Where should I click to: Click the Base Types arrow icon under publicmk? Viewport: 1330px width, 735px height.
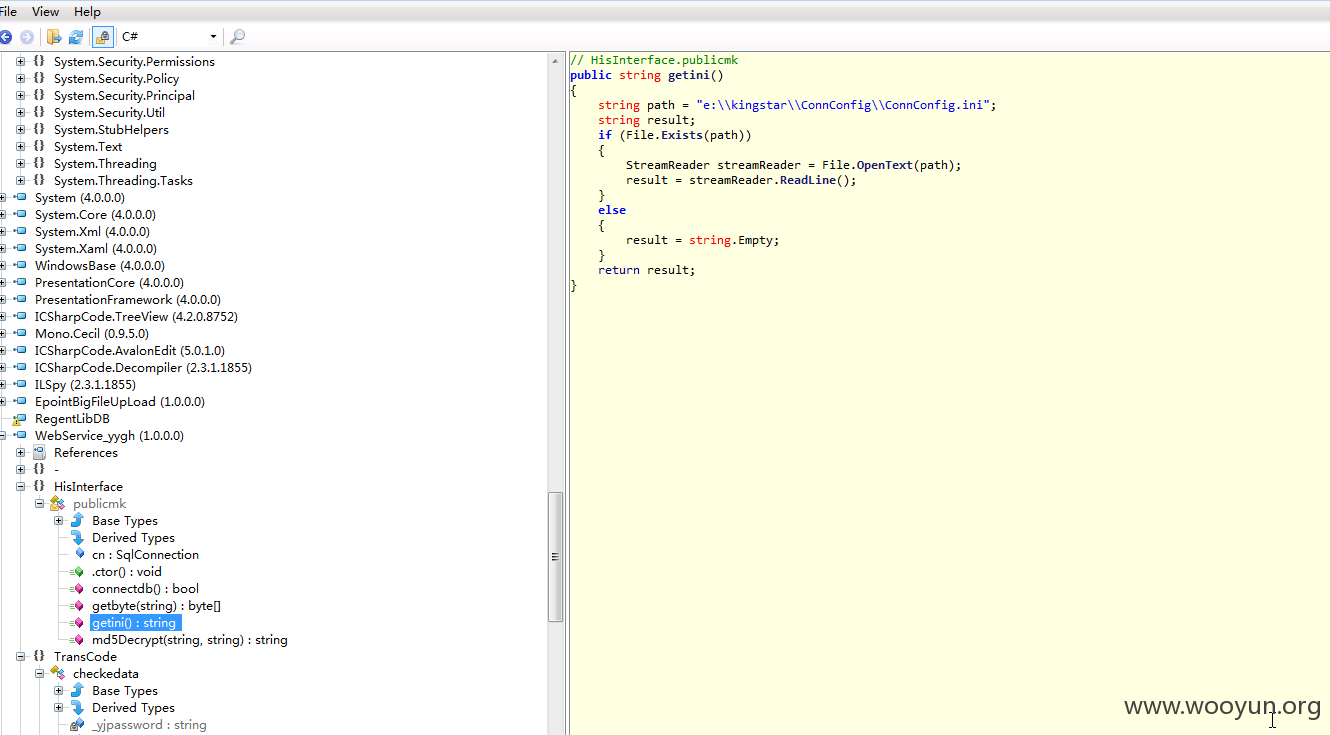coord(77,520)
